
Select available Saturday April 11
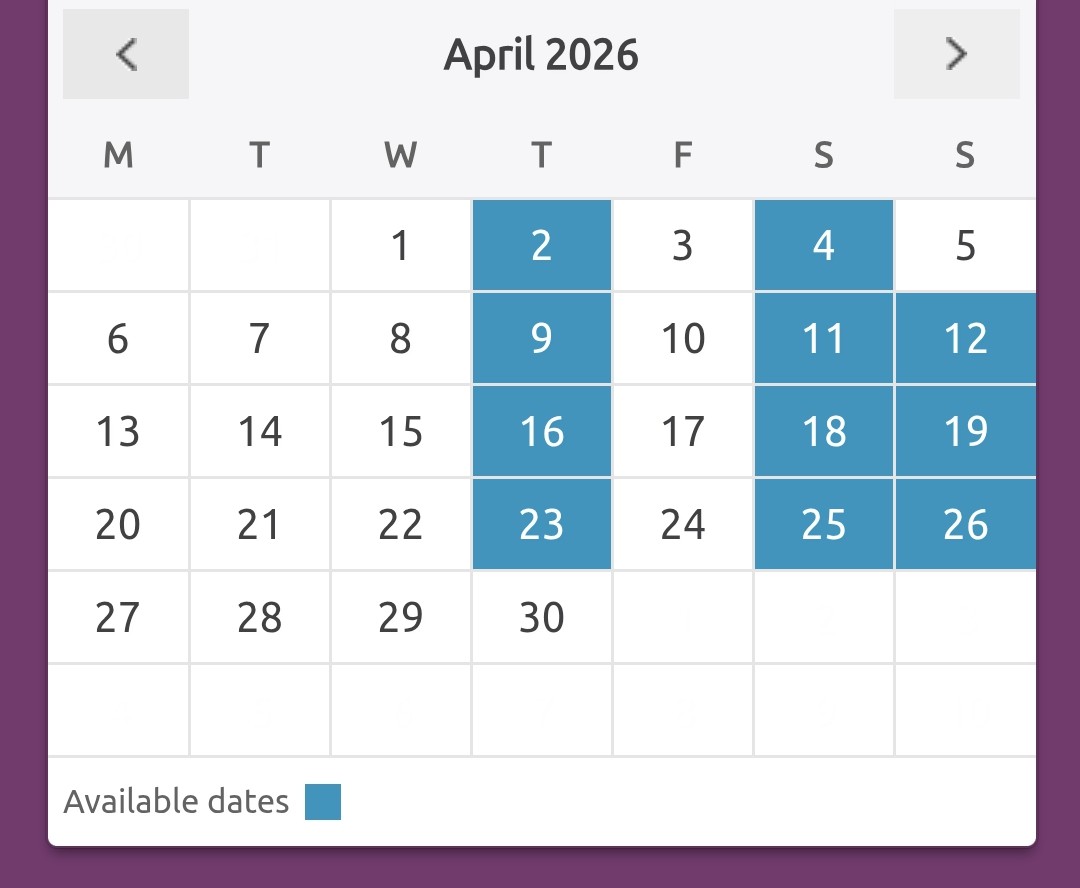(x=823, y=339)
